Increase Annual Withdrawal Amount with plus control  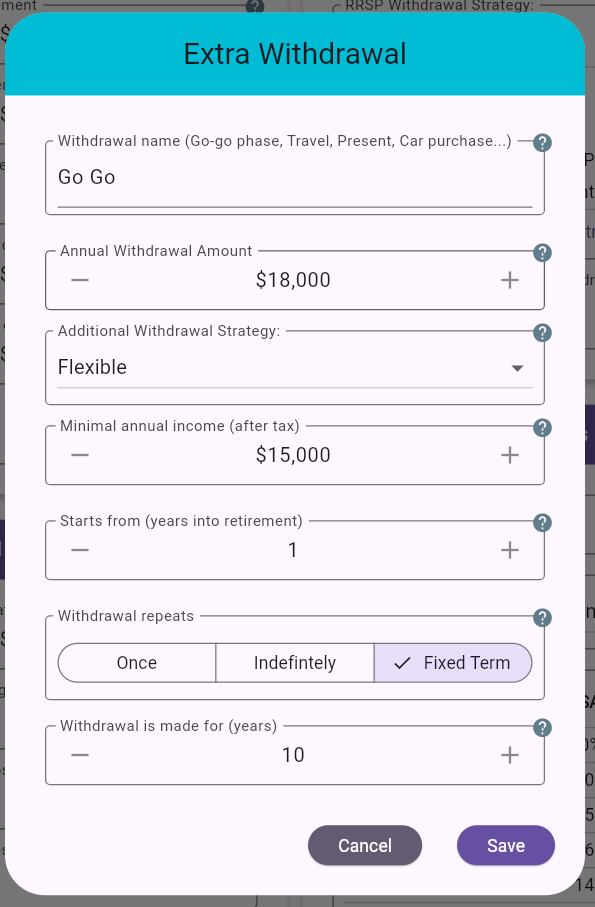(x=509, y=280)
